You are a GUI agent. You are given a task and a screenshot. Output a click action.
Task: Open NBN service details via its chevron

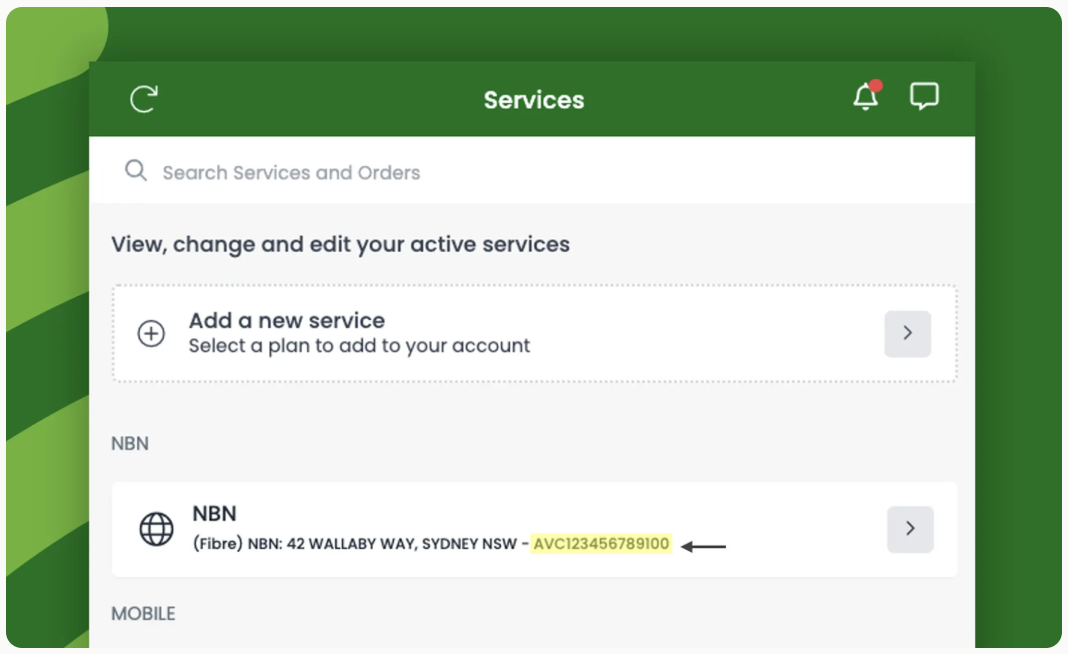910,529
